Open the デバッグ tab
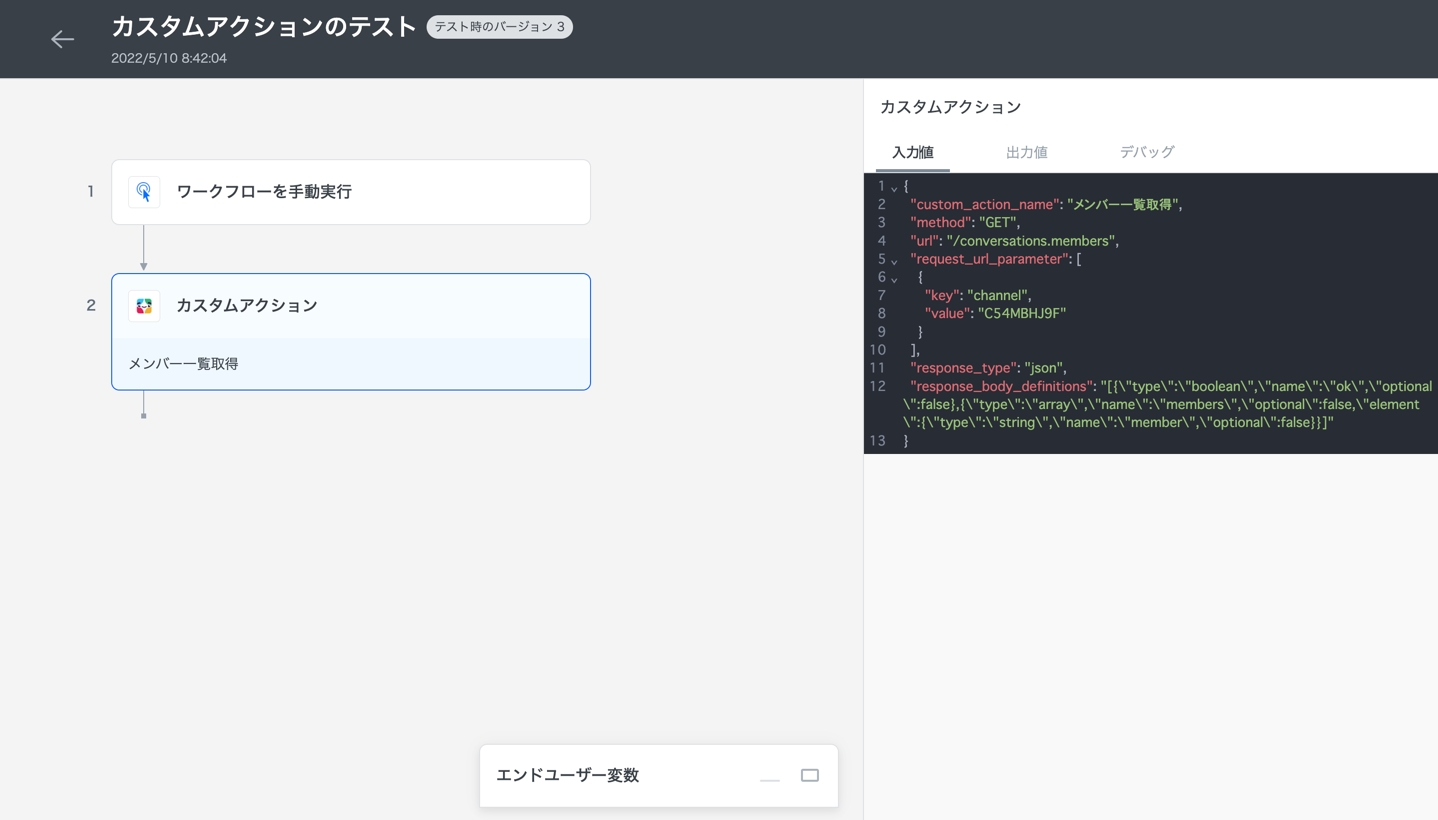The width and height of the screenshot is (1438, 820). pyautogui.click(x=1146, y=153)
